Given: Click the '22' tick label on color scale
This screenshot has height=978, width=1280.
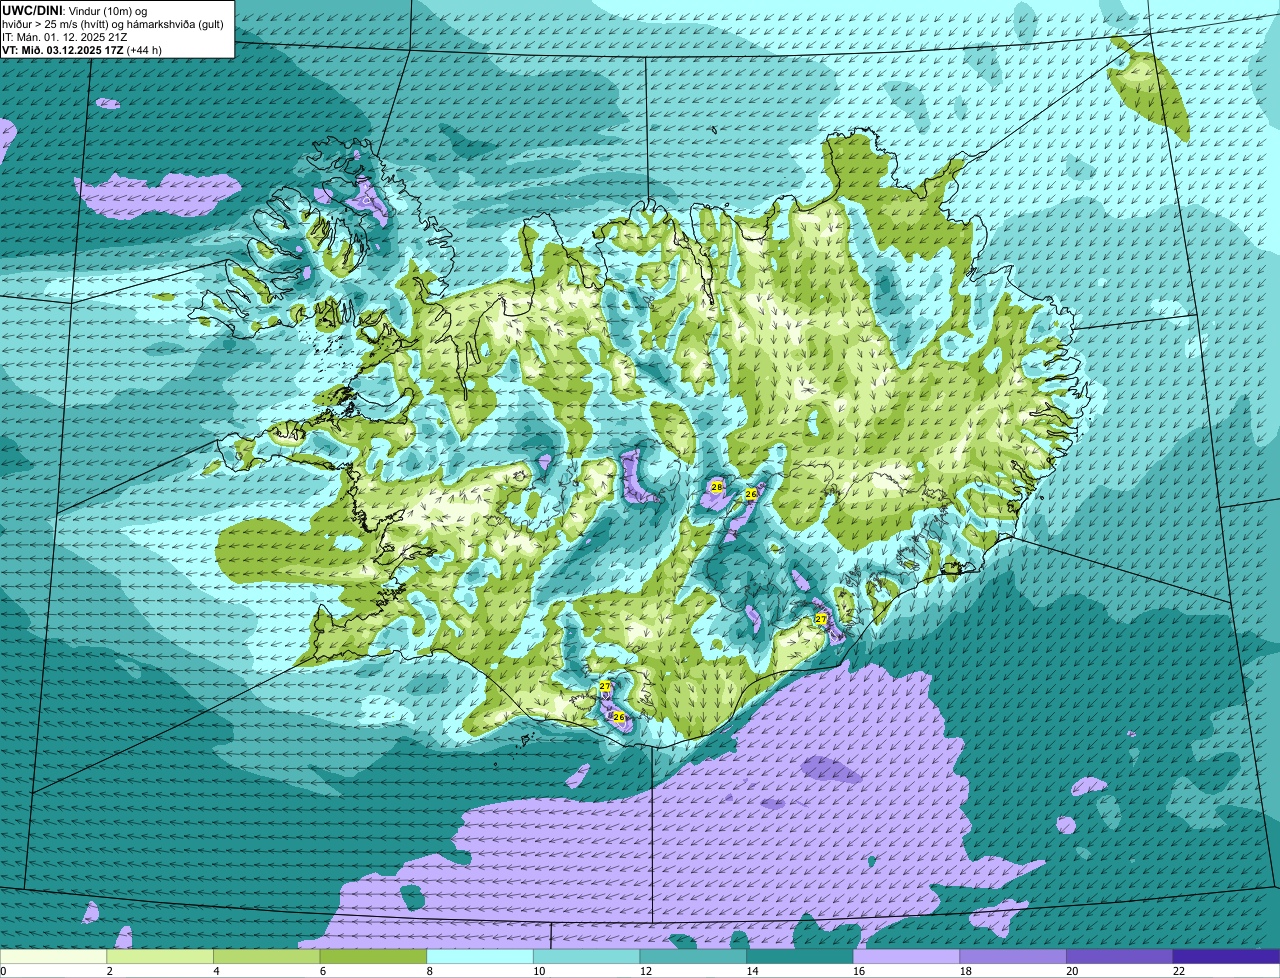Looking at the screenshot, I should tap(1179, 970).
